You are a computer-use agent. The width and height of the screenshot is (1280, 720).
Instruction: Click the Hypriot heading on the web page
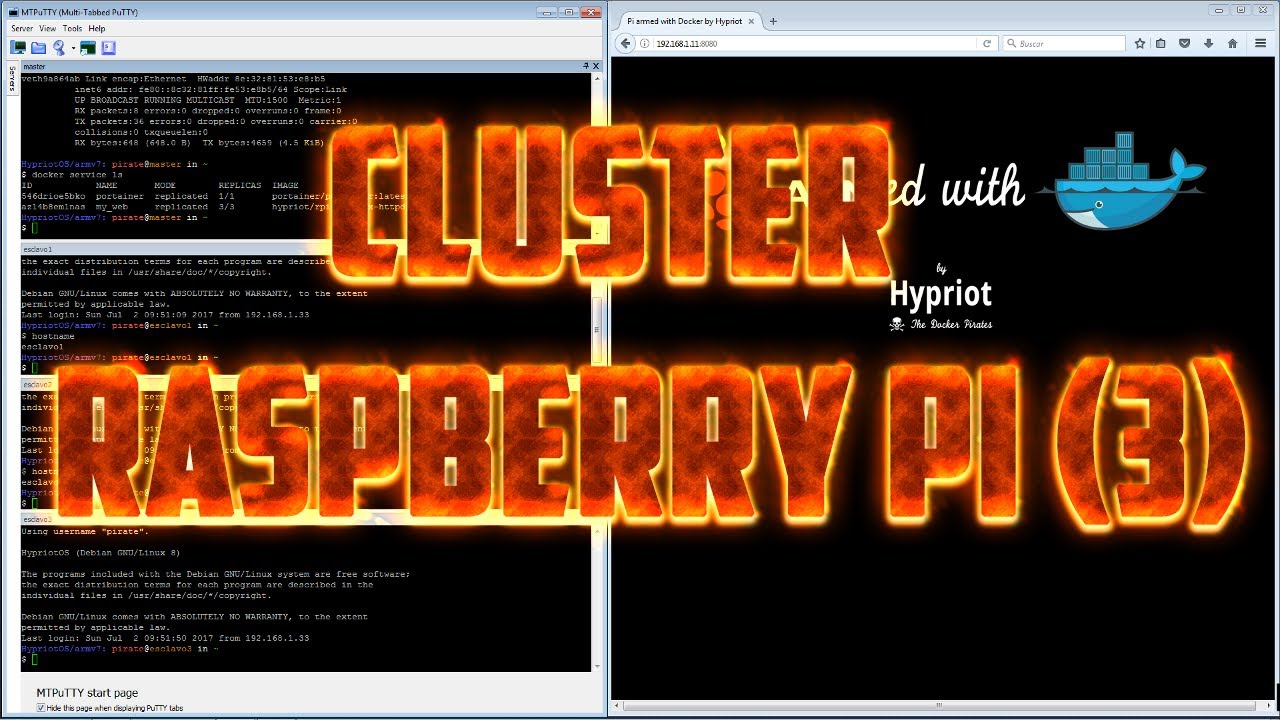pos(940,293)
